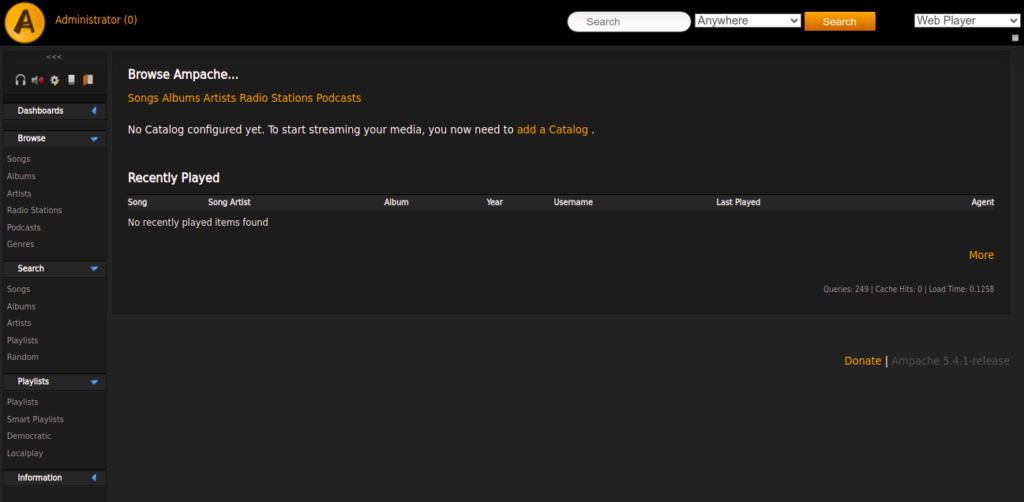Screen dimensions: 1024x502
Task: Click the orange Search button
Action: pyautogui.click(x=840, y=22)
